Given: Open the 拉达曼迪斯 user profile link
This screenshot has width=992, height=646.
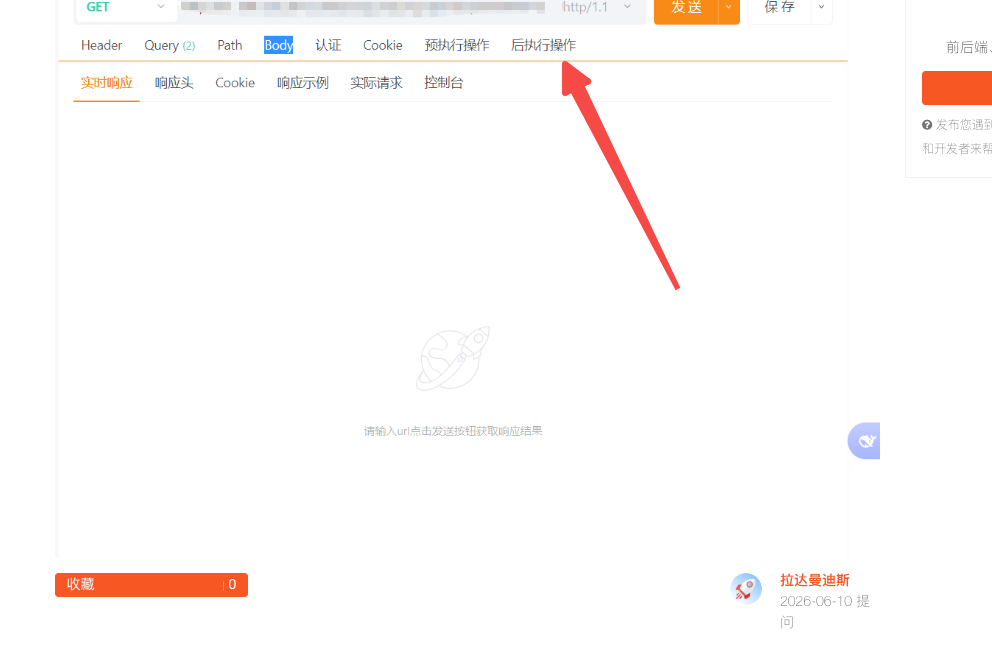Looking at the screenshot, I should (814, 580).
